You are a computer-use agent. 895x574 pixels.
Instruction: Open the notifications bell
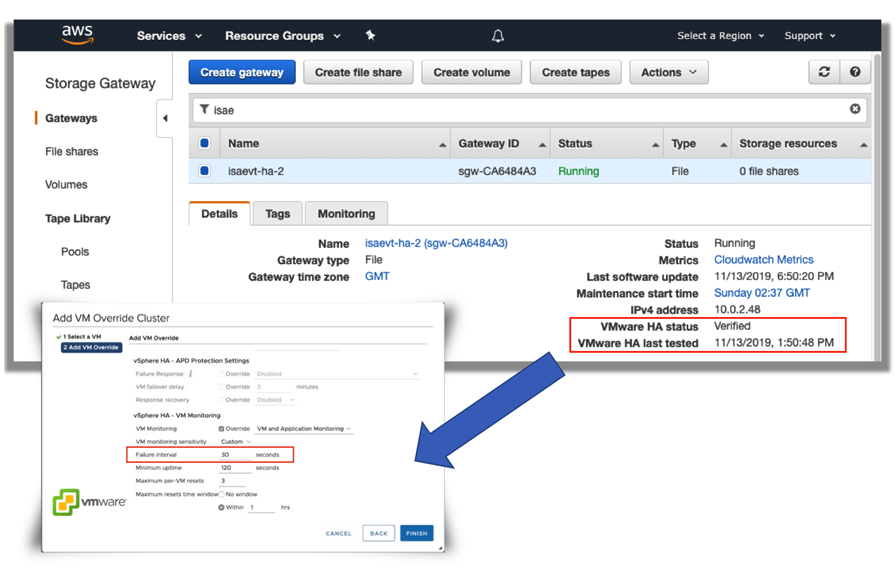coord(497,36)
